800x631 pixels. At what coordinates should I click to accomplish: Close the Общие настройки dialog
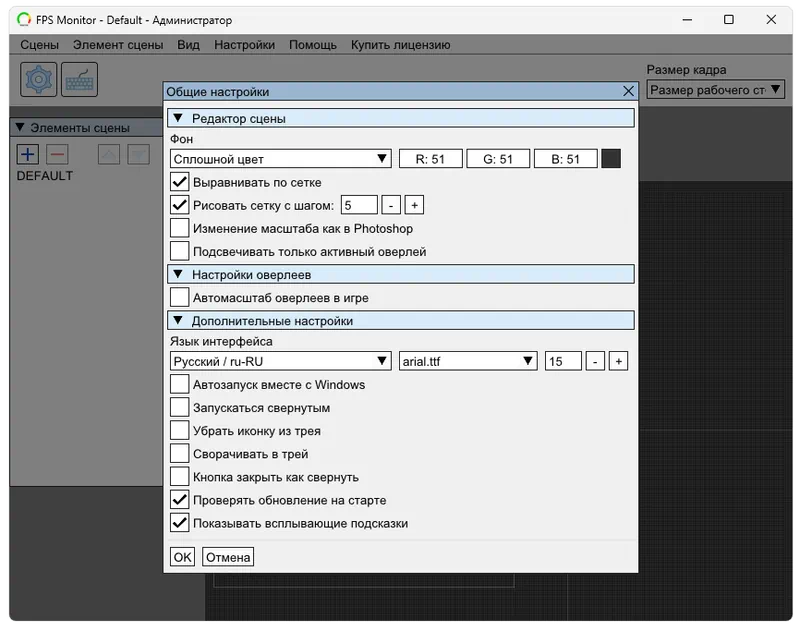[629, 91]
